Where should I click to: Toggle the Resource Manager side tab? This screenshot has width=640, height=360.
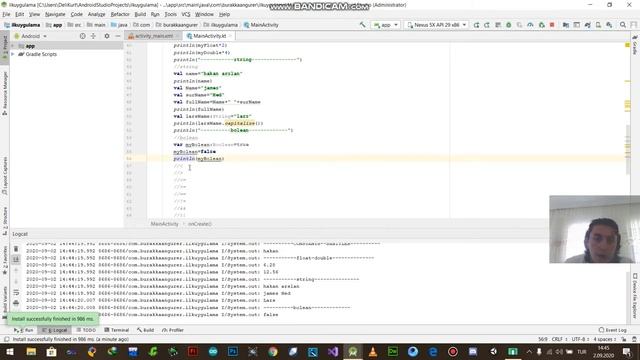[x=5, y=93]
